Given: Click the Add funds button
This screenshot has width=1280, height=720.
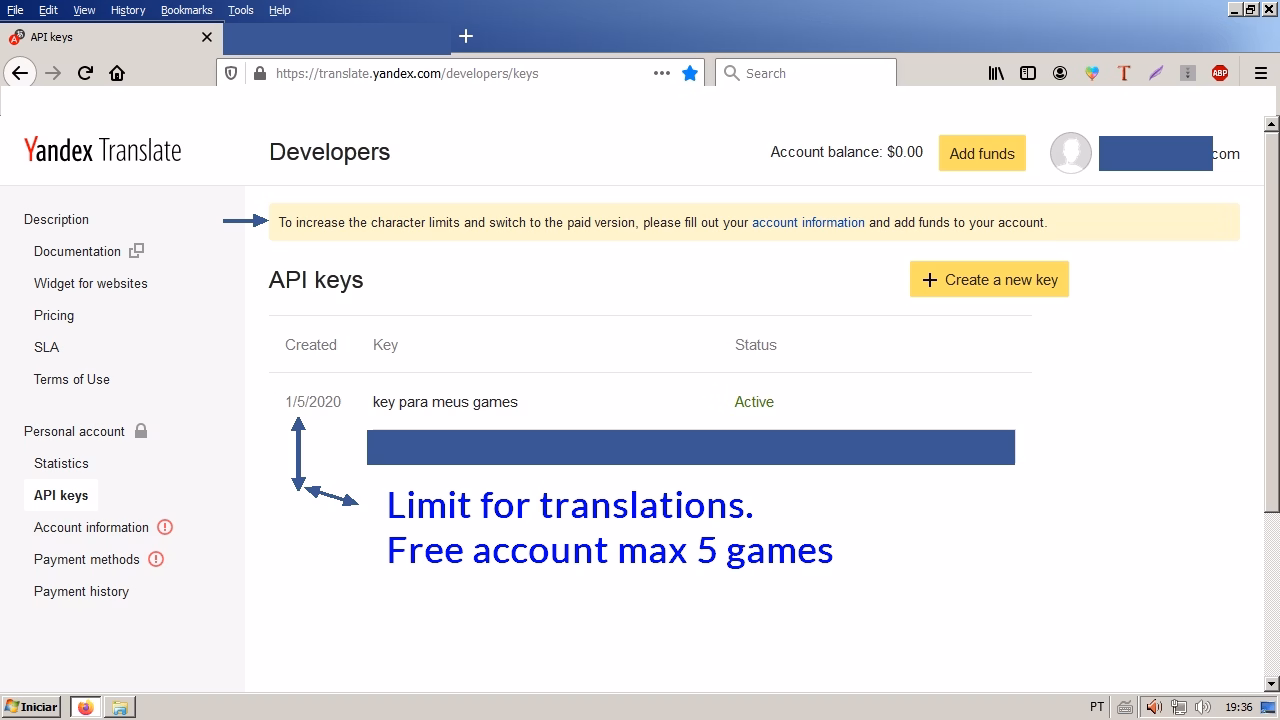Looking at the screenshot, I should coord(982,153).
